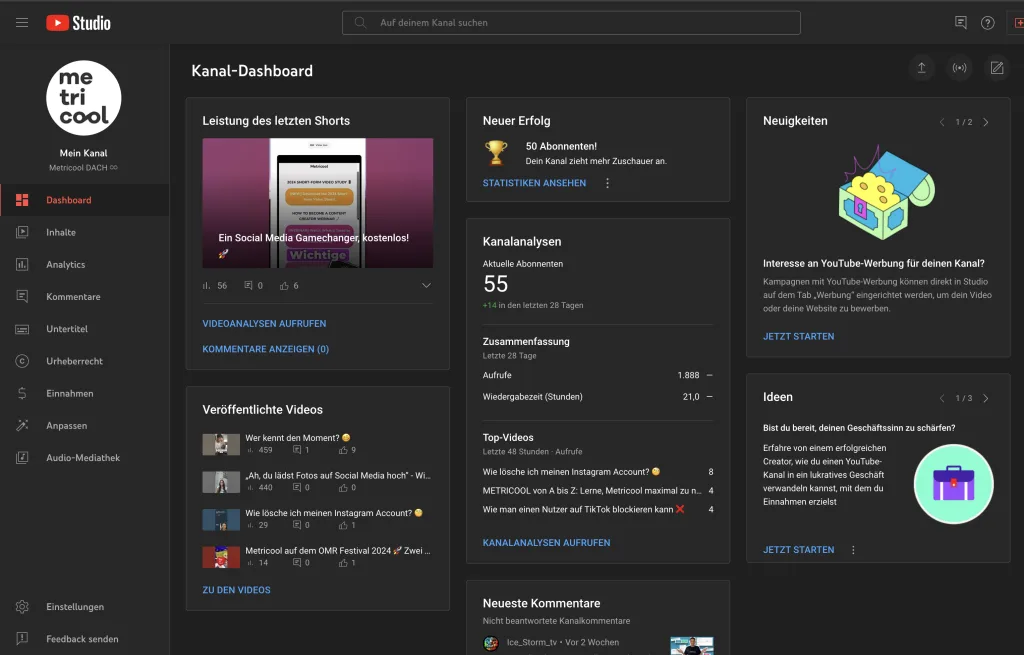
Task: Click the Einnahmen dollar icon
Action: 22,393
